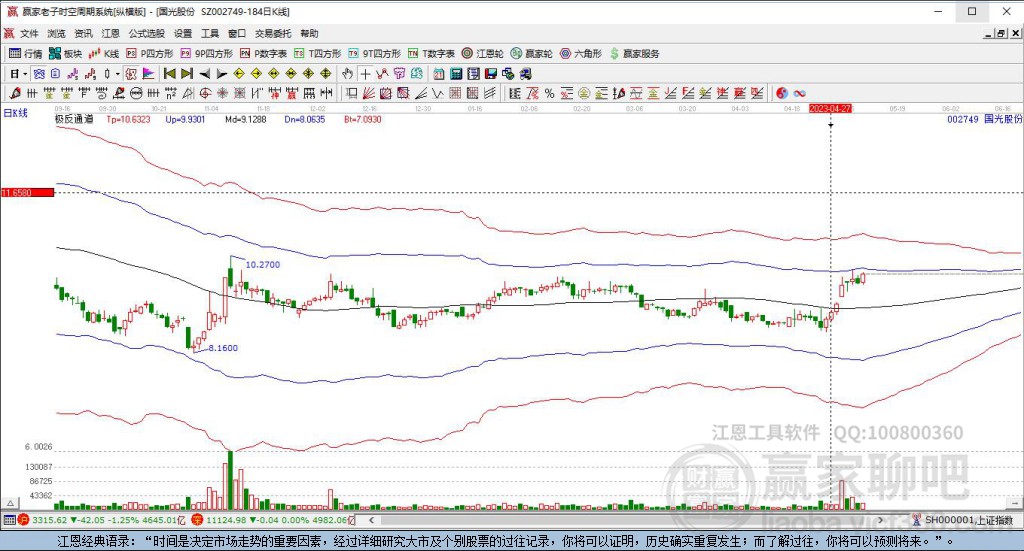Open the 帮助 menu
The height and width of the screenshot is (551, 1024).
coord(310,33)
